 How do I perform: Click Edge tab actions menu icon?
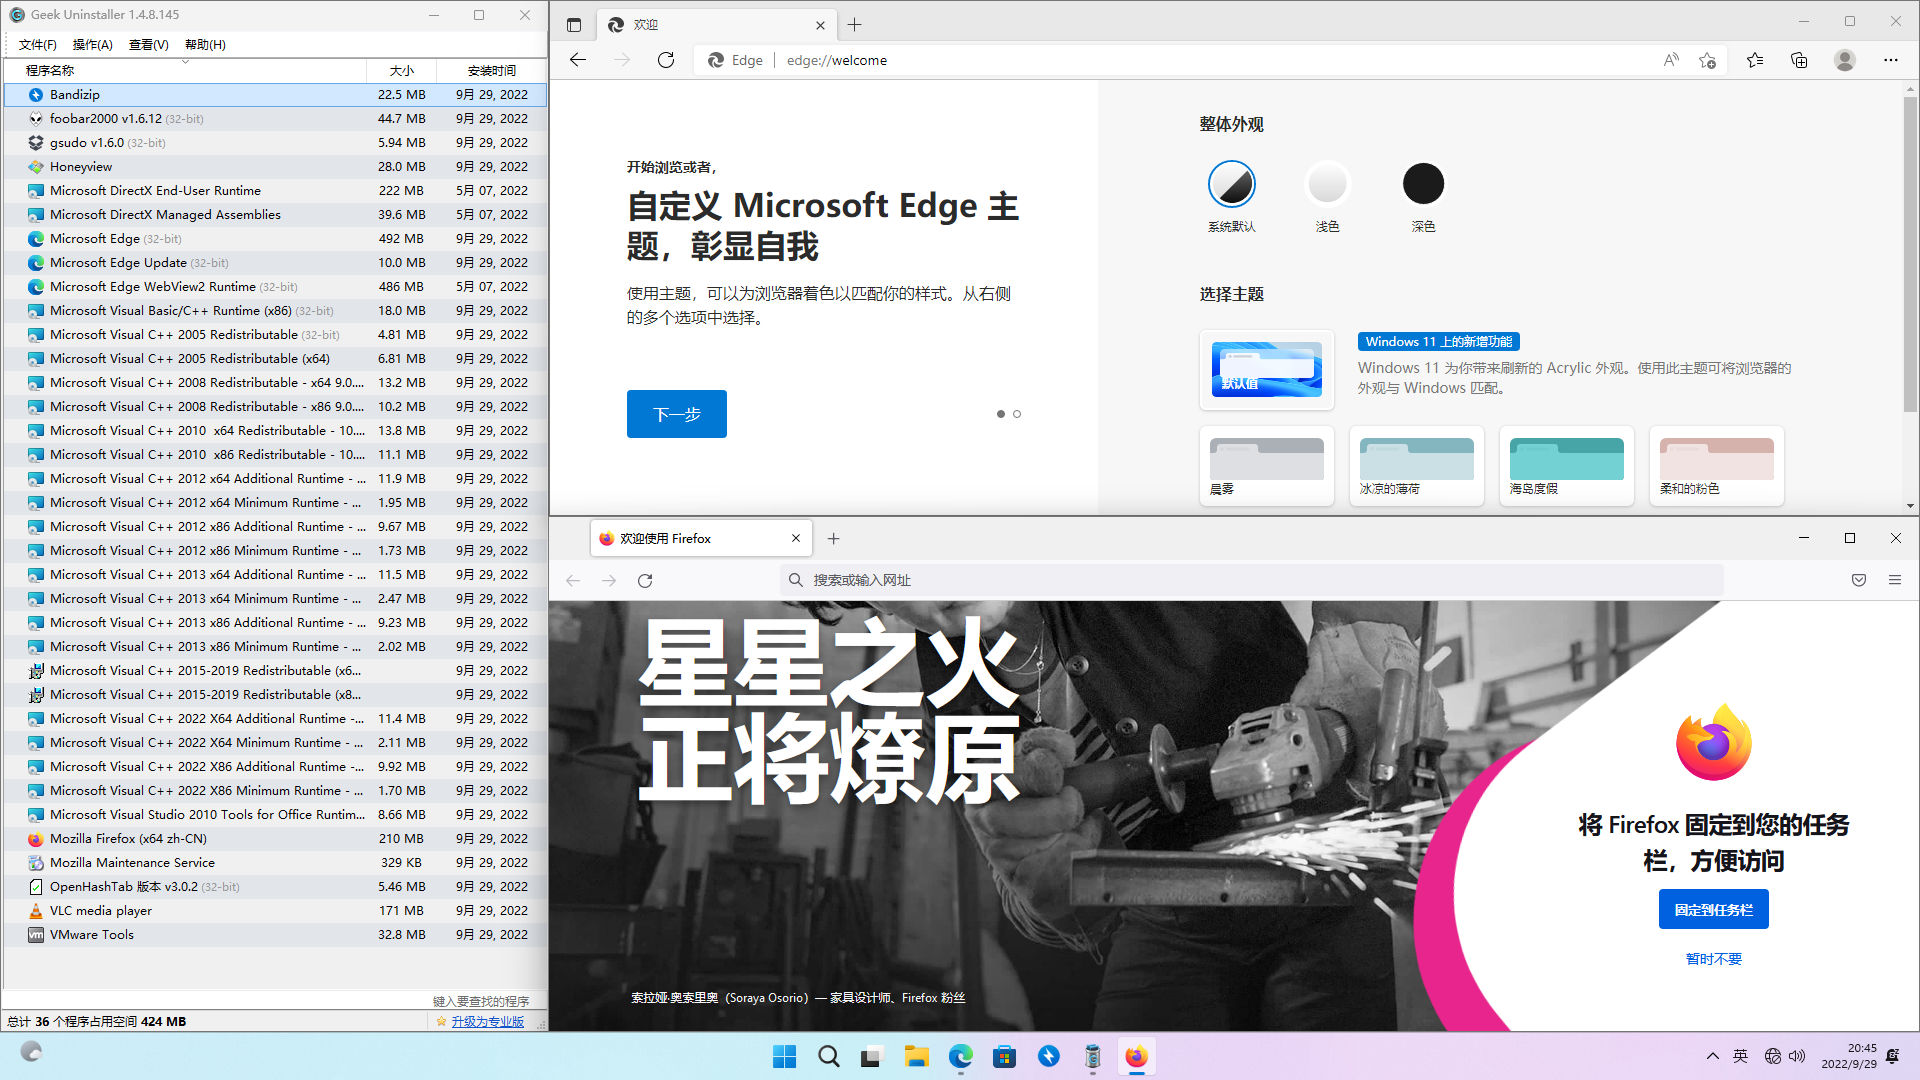pos(573,25)
